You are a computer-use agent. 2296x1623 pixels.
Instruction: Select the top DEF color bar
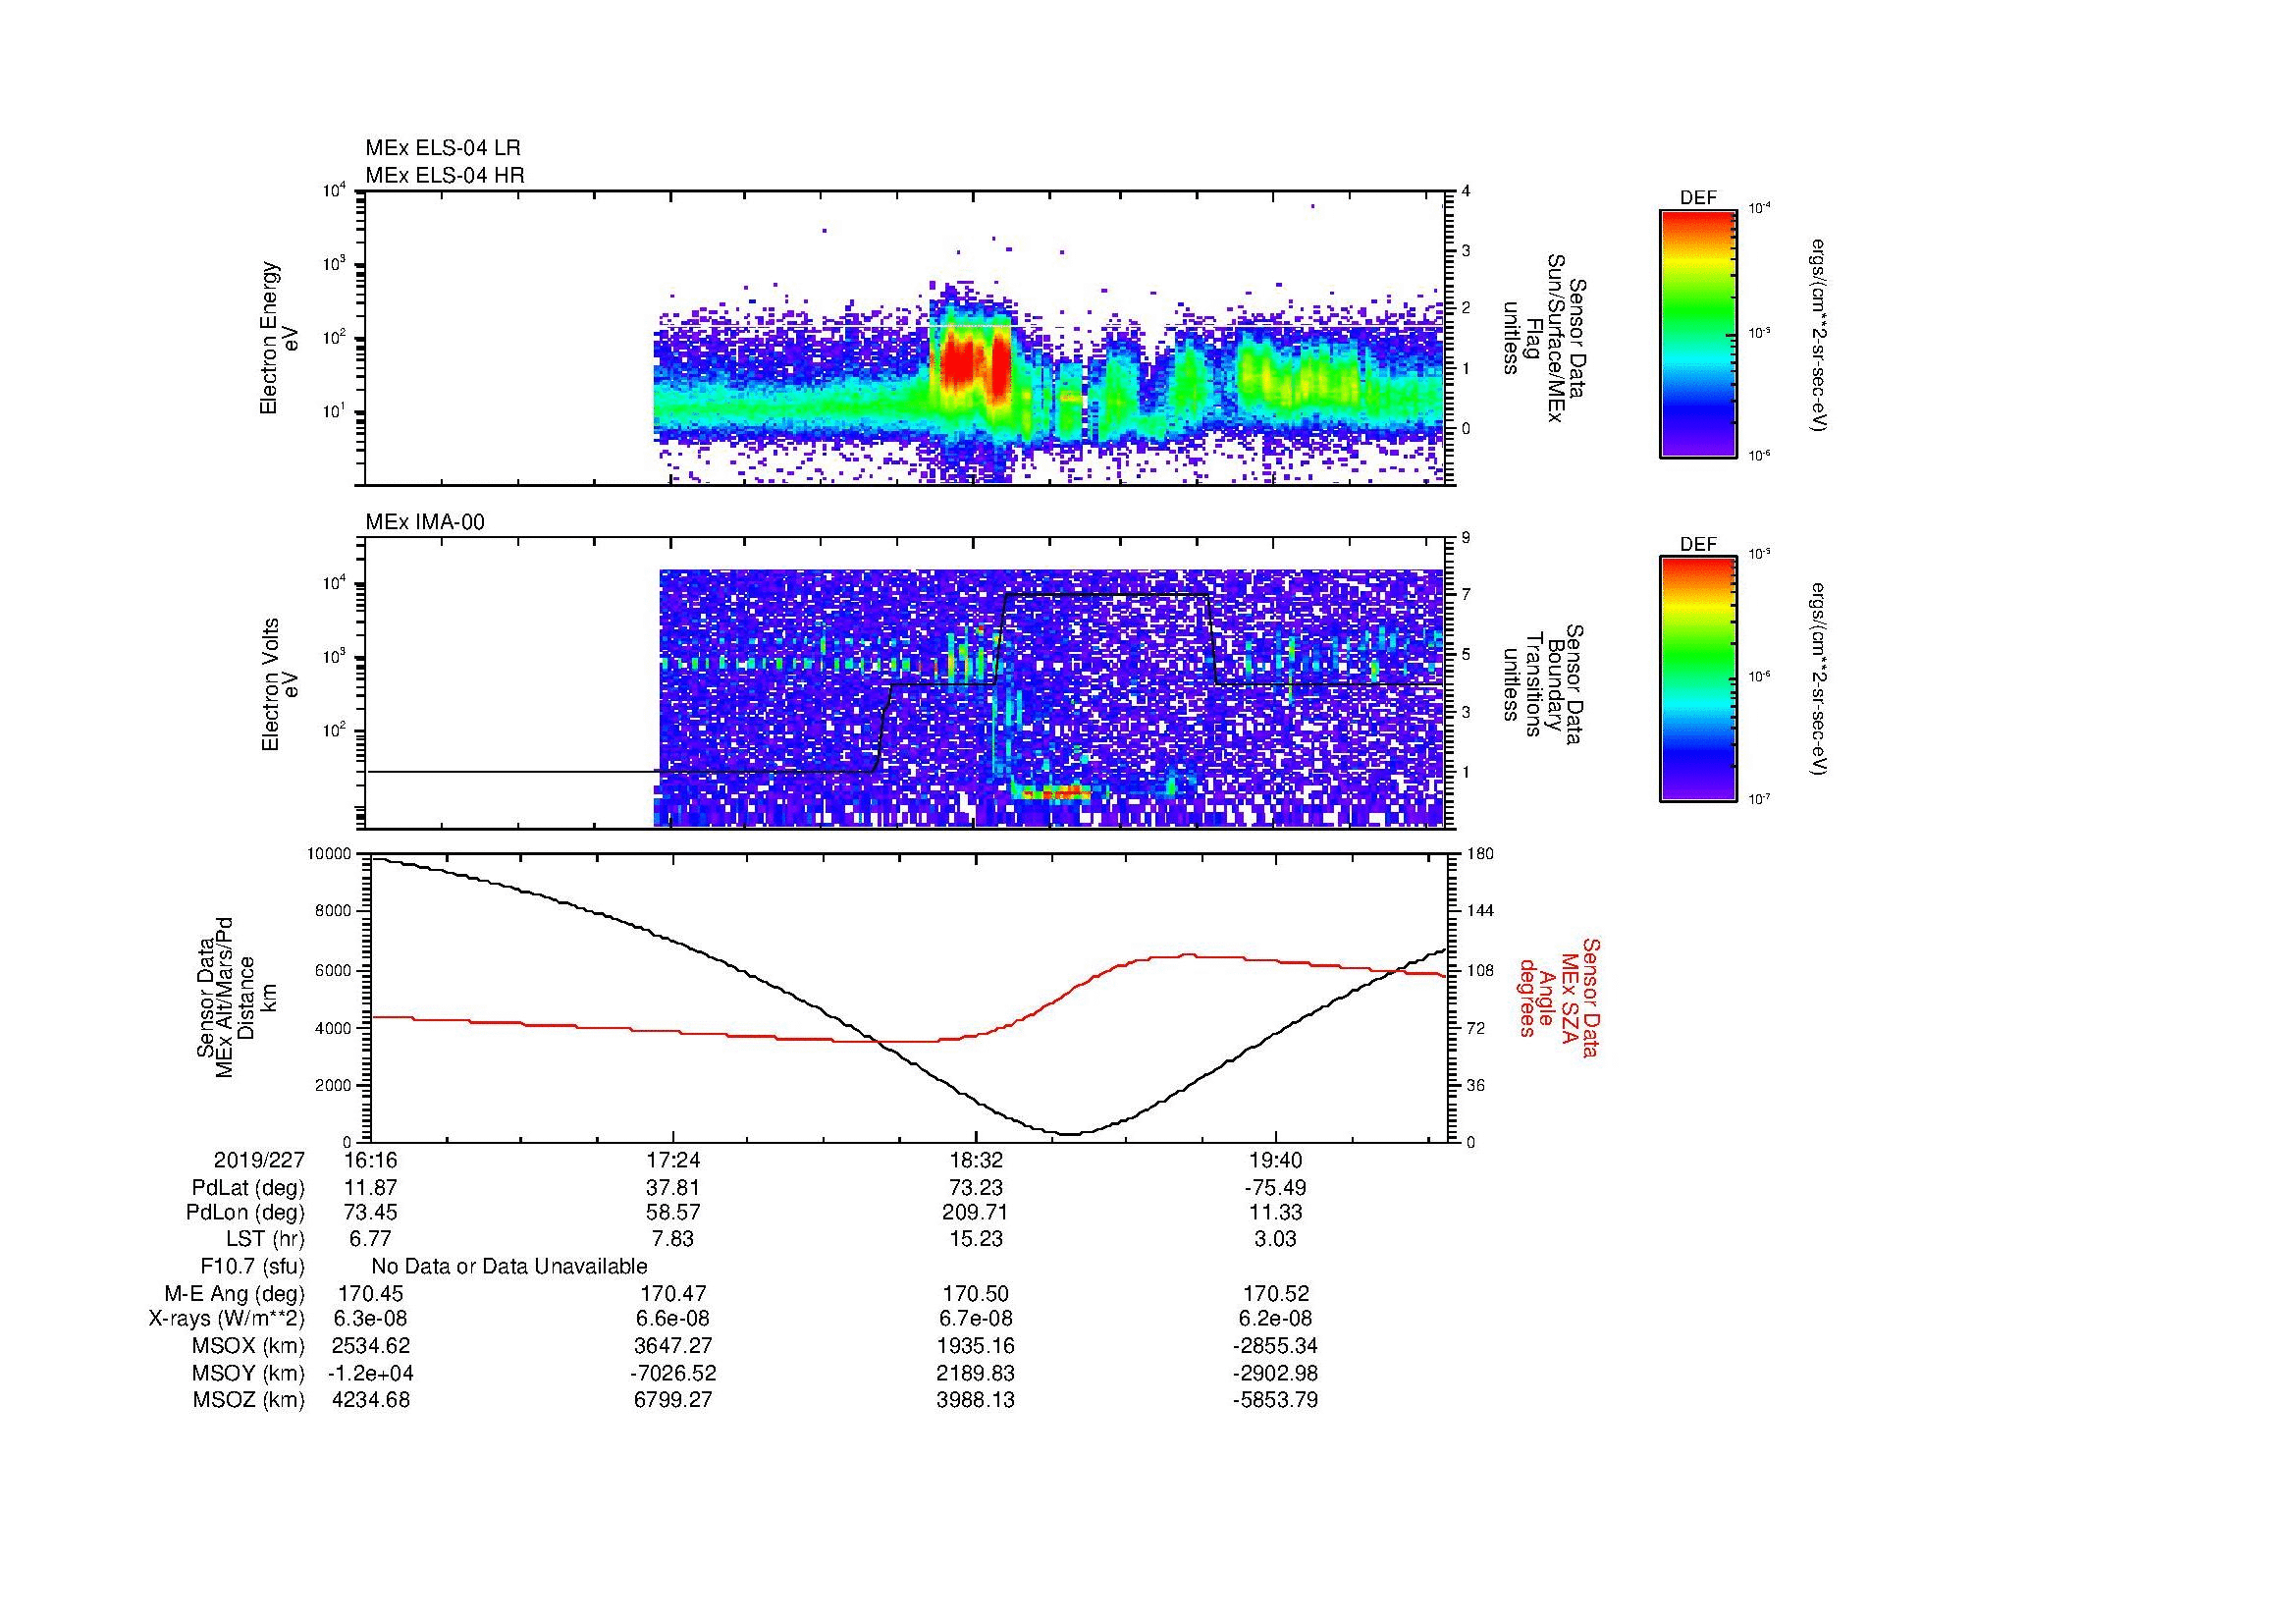pos(1698,333)
